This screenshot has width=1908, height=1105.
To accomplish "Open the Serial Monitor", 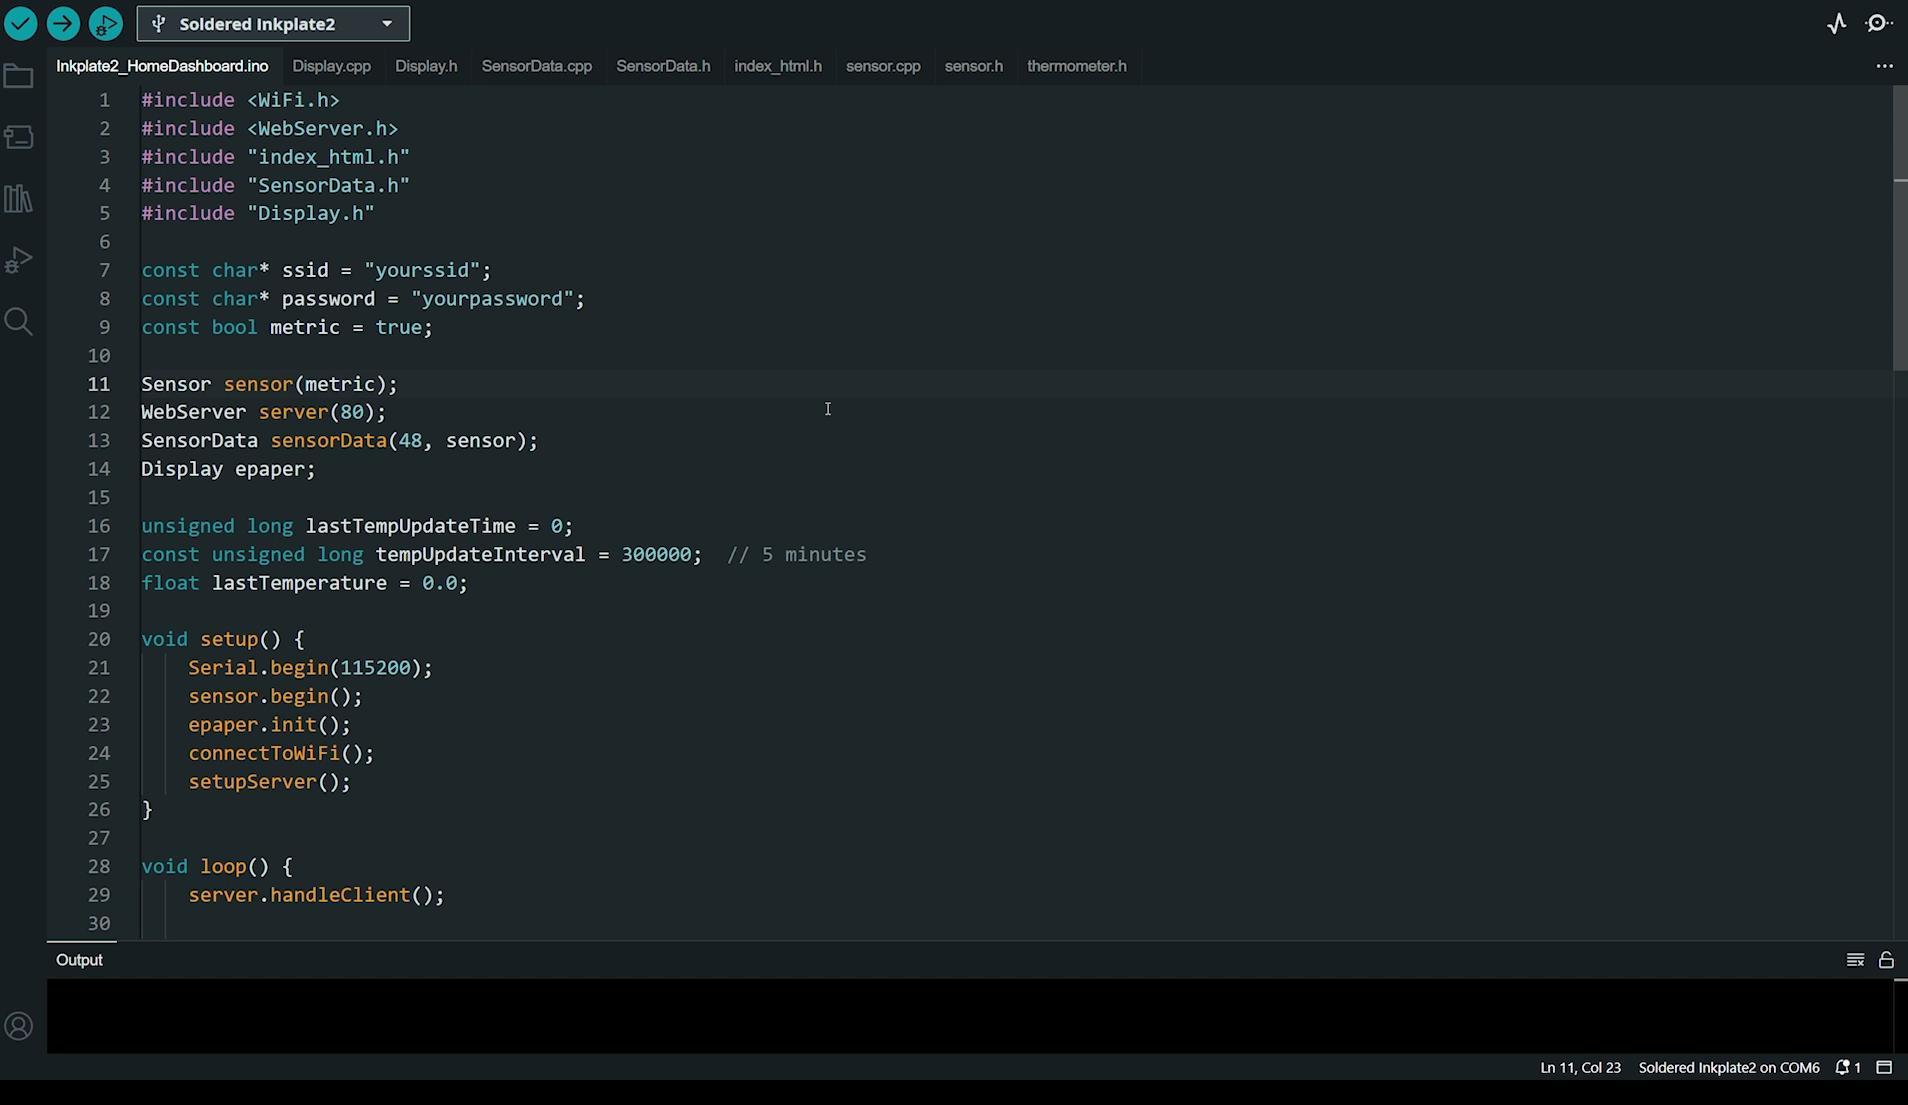I will tap(1879, 24).
